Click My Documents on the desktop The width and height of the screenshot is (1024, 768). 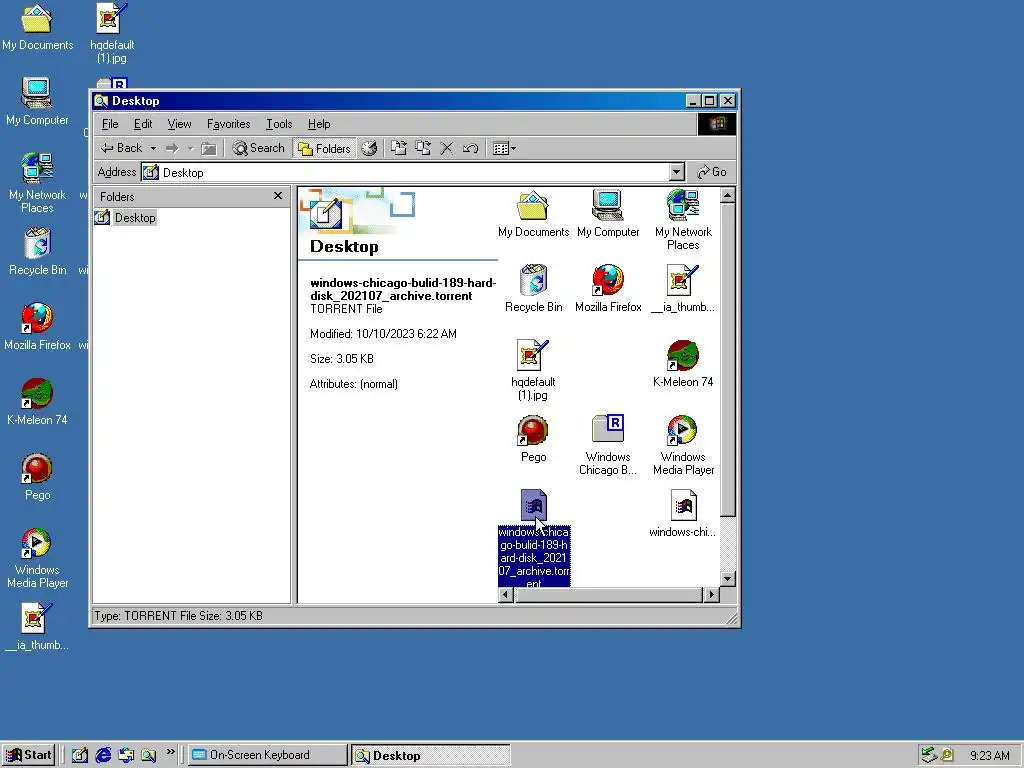click(37, 27)
